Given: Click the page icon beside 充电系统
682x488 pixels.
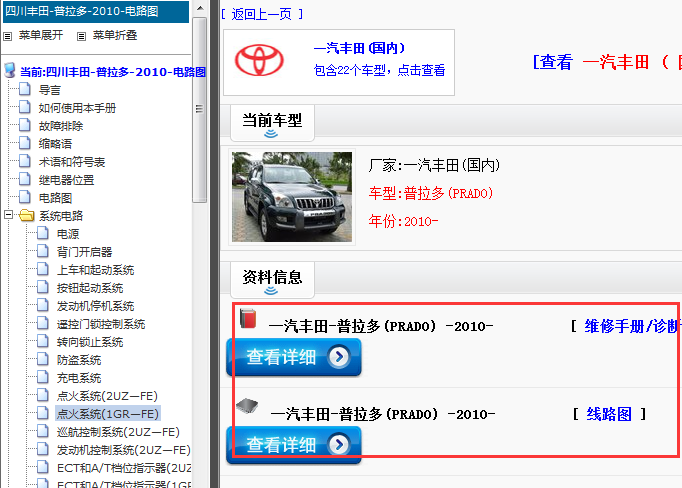Looking at the screenshot, I should (x=43, y=378).
